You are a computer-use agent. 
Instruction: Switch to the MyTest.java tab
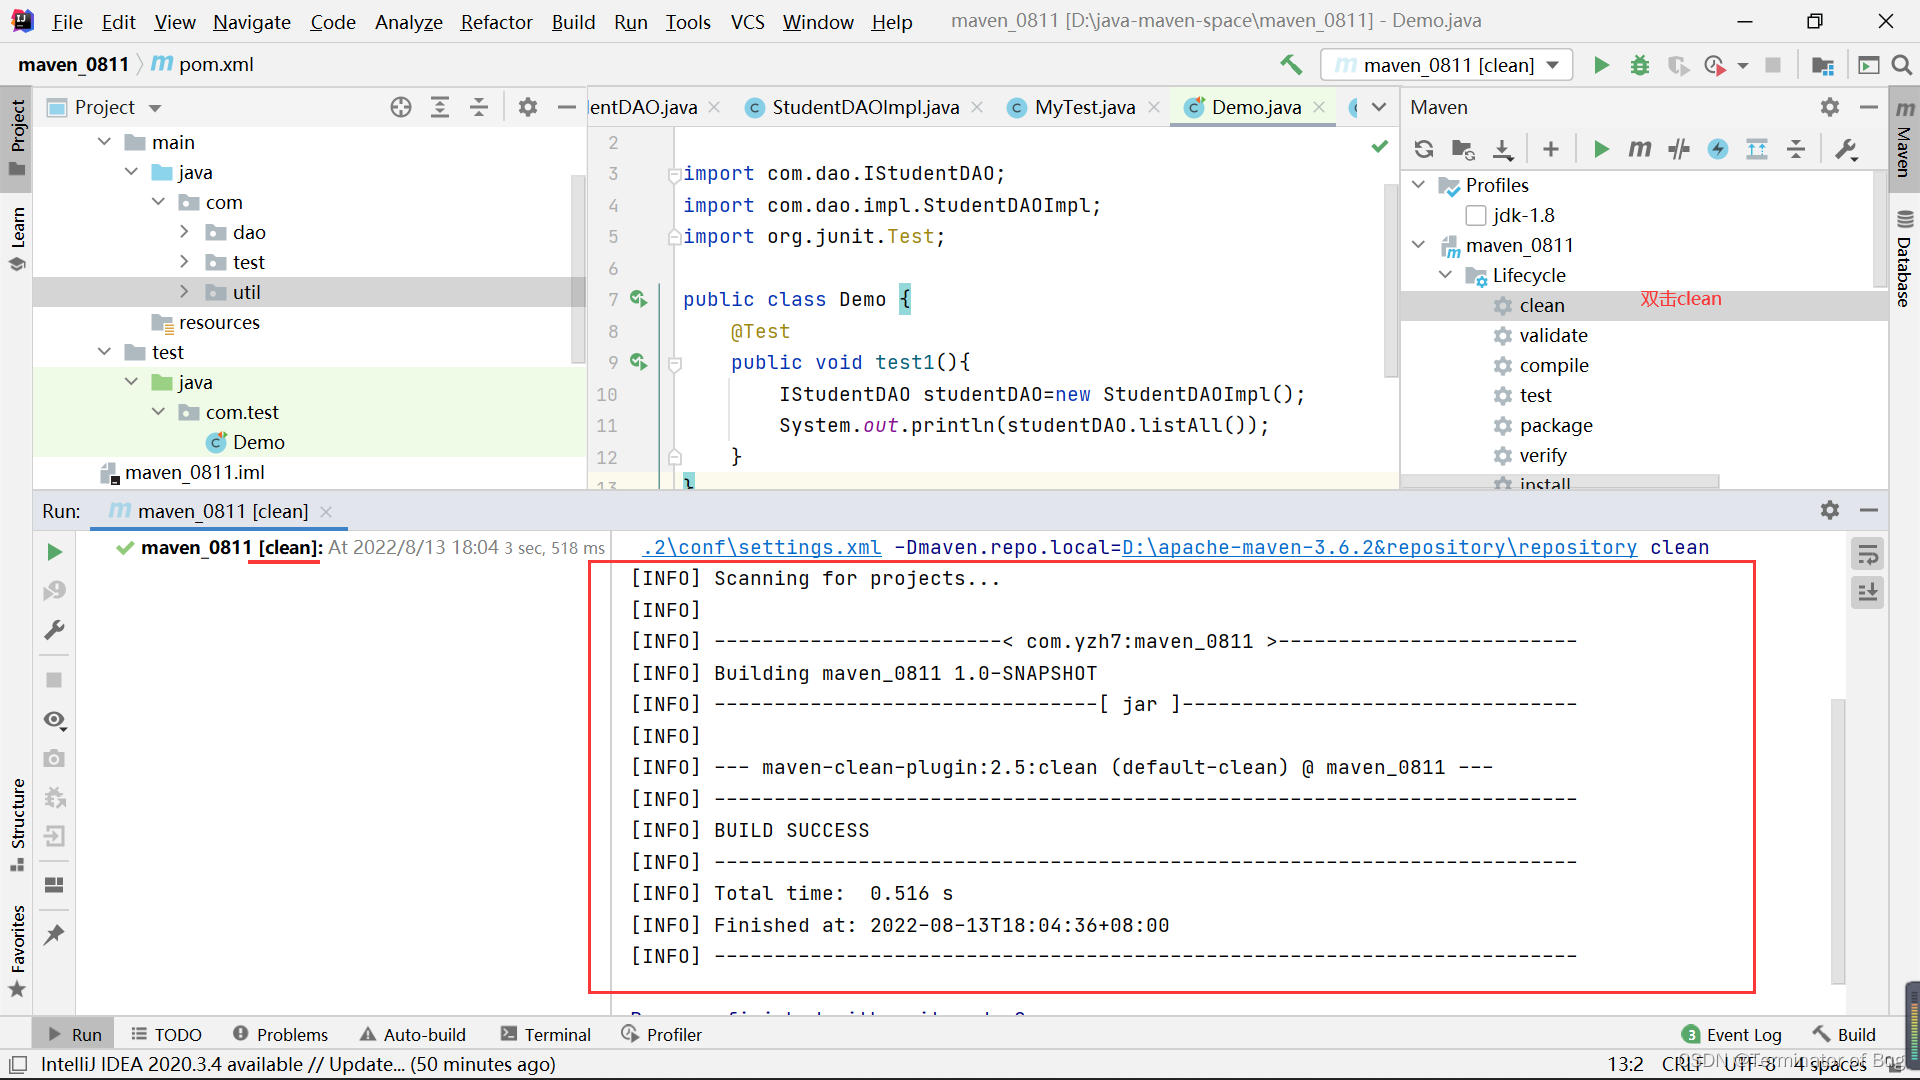tap(1085, 107)
